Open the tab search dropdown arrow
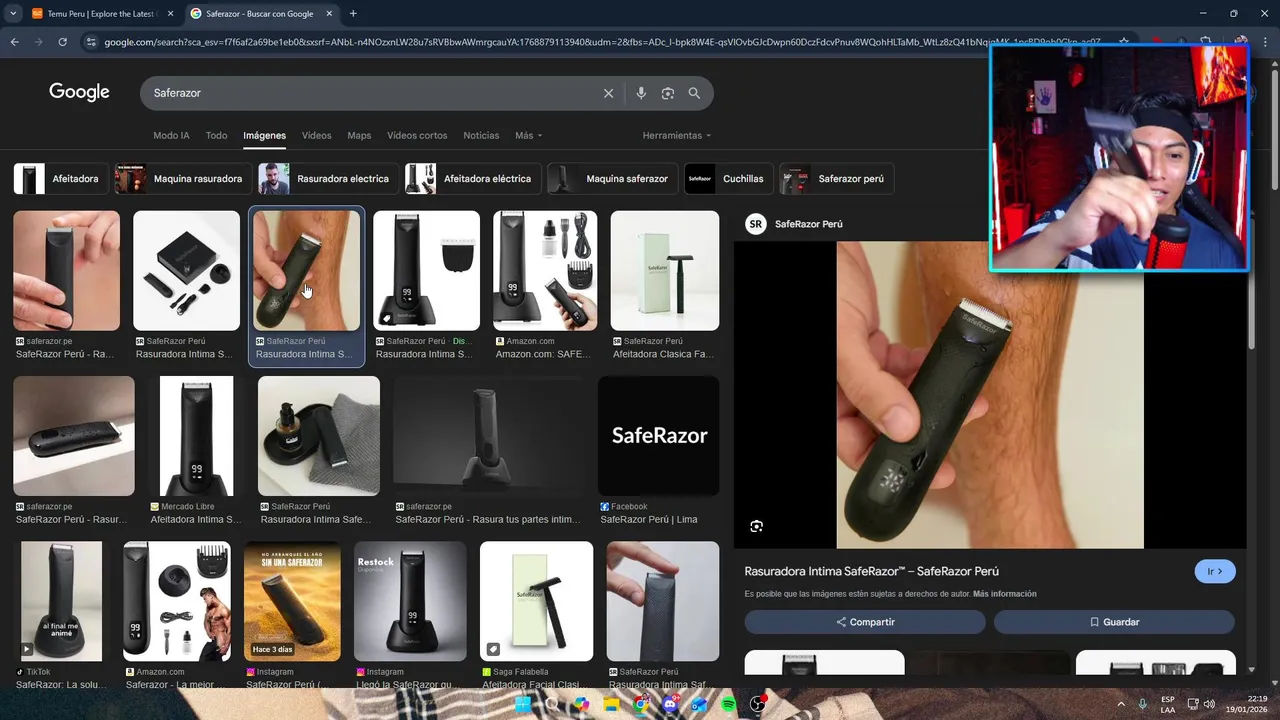The width and height of the screenshot is (1280, 720). click(12, 13)
